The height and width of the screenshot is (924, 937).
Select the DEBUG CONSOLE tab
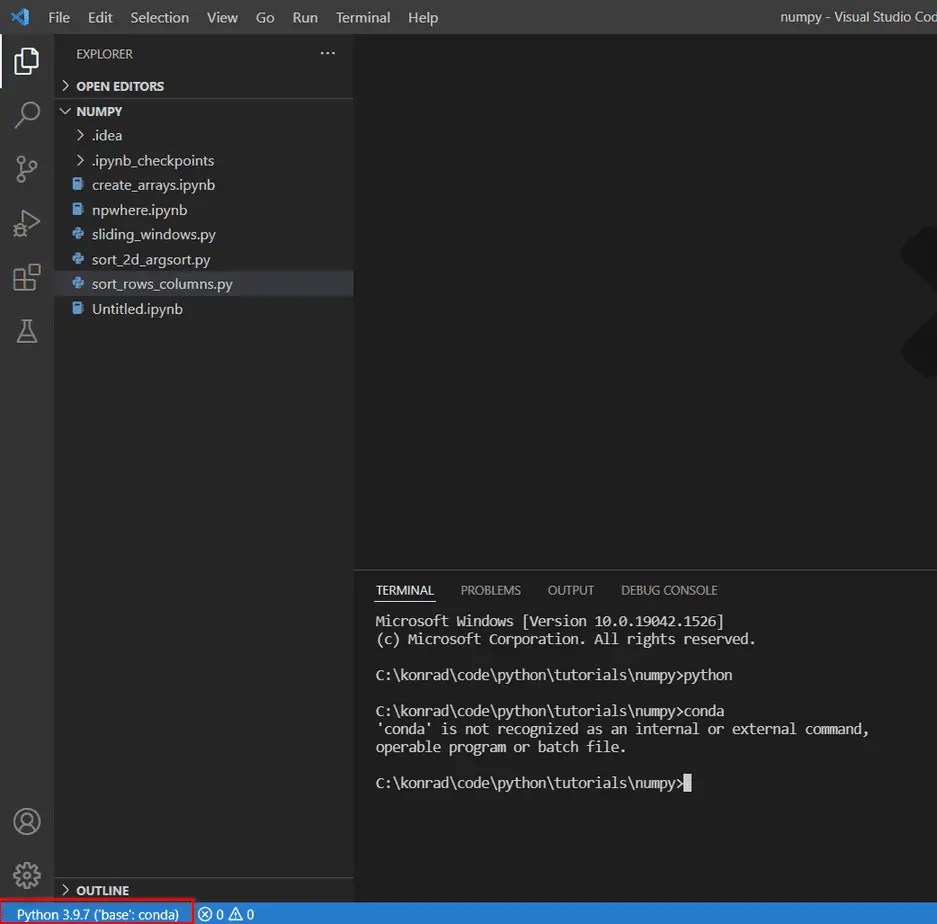[668, 590]
